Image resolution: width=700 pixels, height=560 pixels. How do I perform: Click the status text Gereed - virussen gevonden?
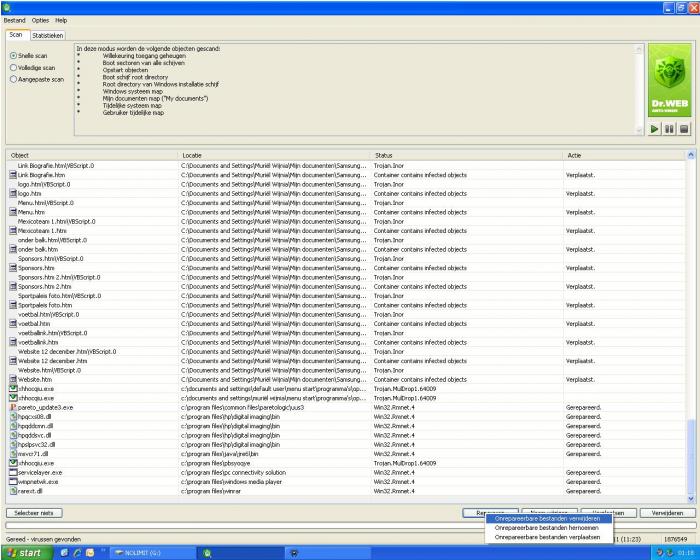coord(43,539)
